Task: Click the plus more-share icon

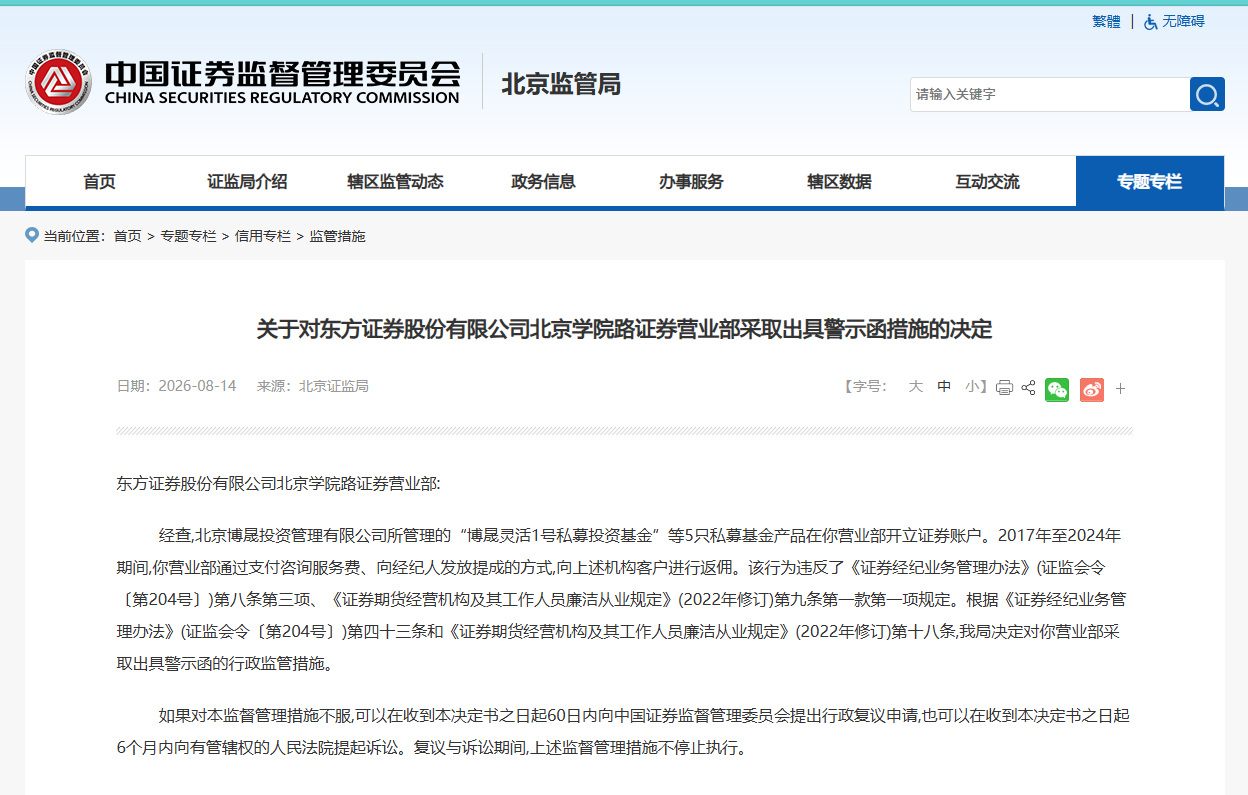Action: (1120, 389)
